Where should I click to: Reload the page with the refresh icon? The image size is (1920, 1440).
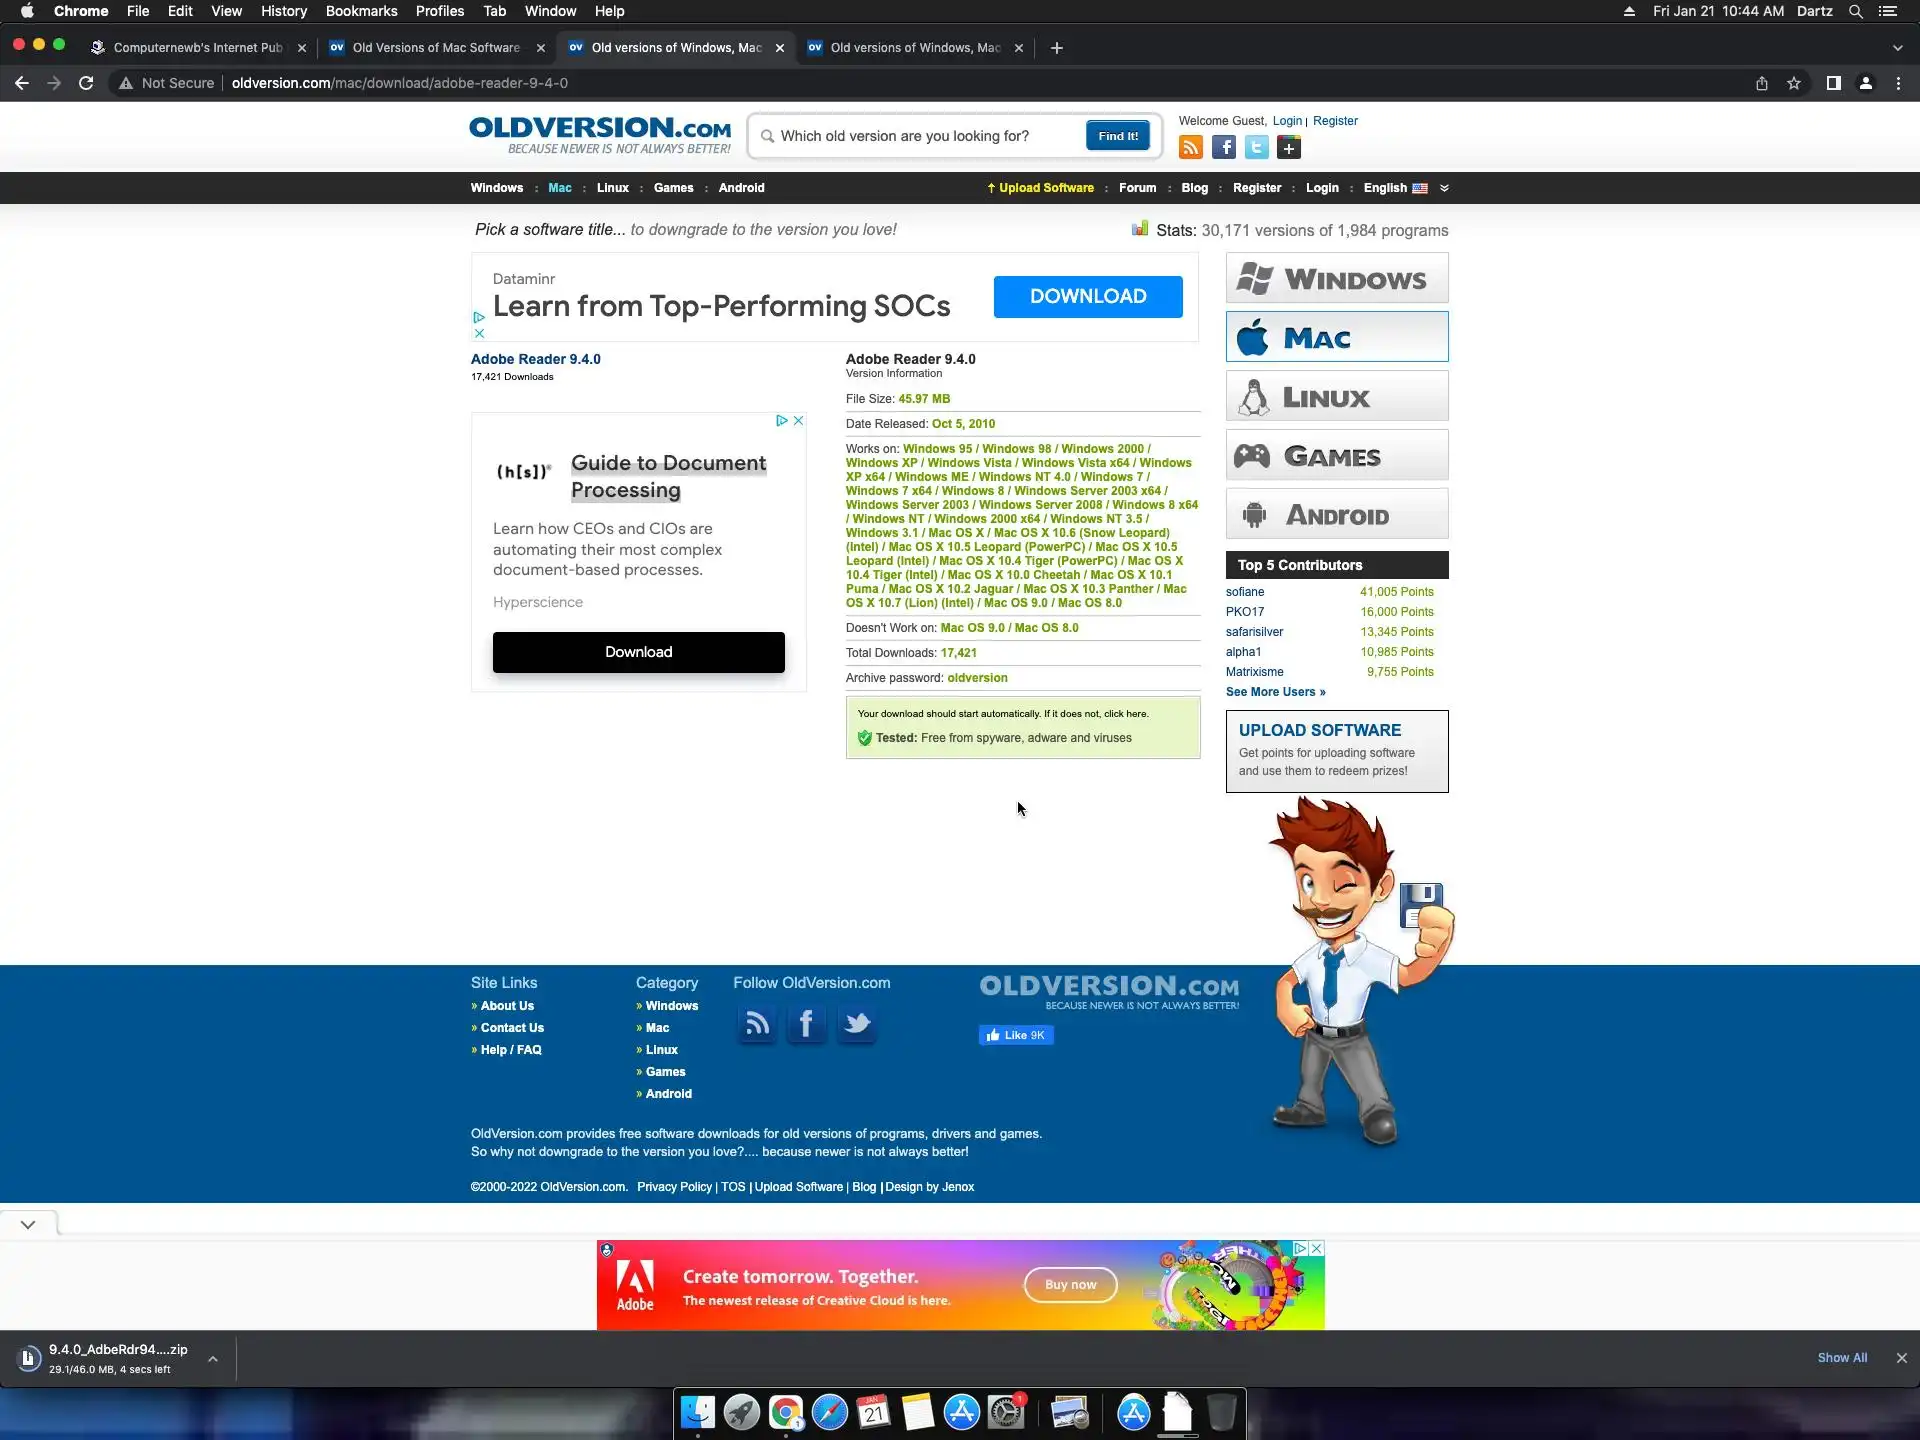click(x=86, y=83)
